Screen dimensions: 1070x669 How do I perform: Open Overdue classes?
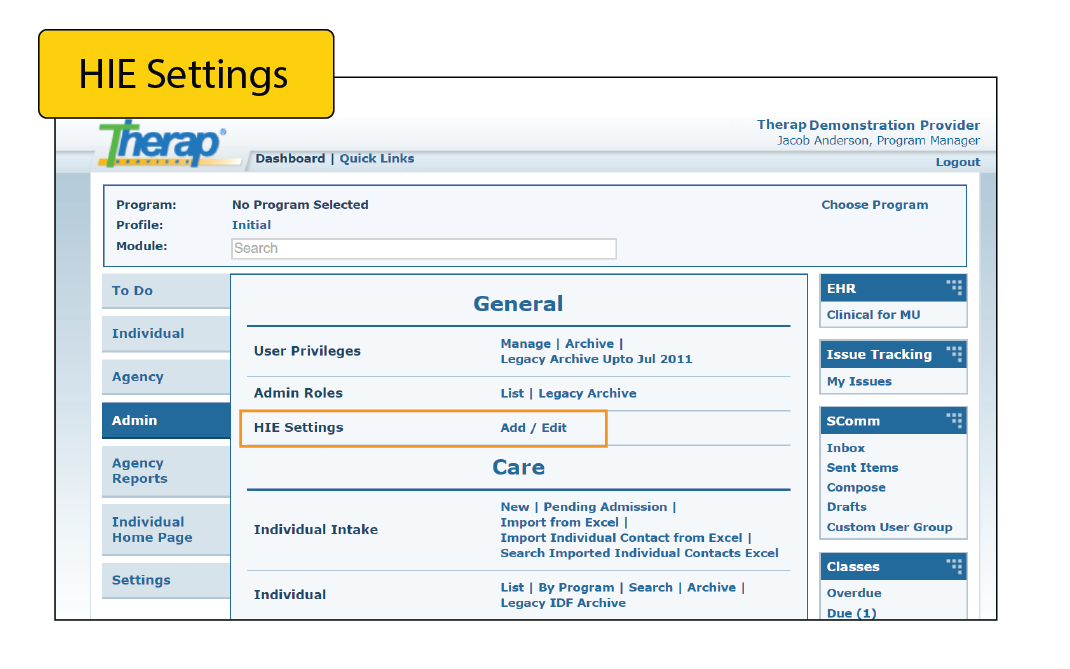click(x=854, y=594)
